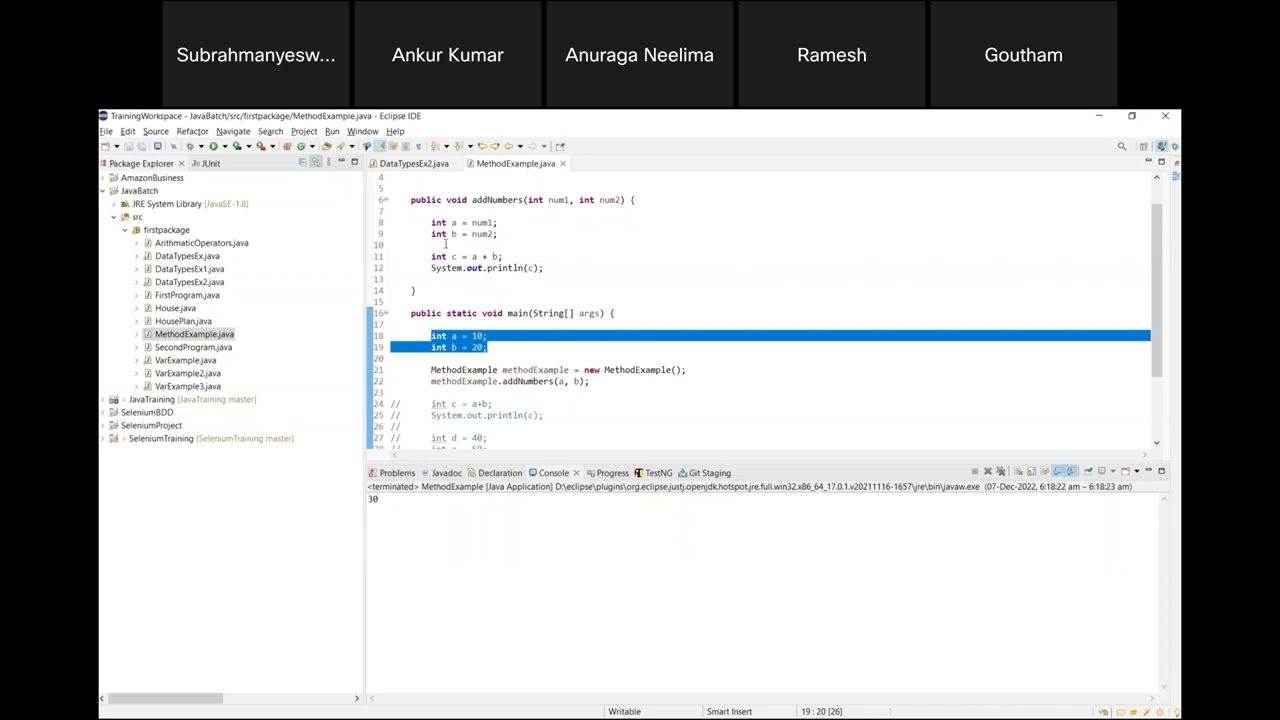Collapse the src folder node
The height and width of the screenshot is (720, 1280).
point(114,217)
